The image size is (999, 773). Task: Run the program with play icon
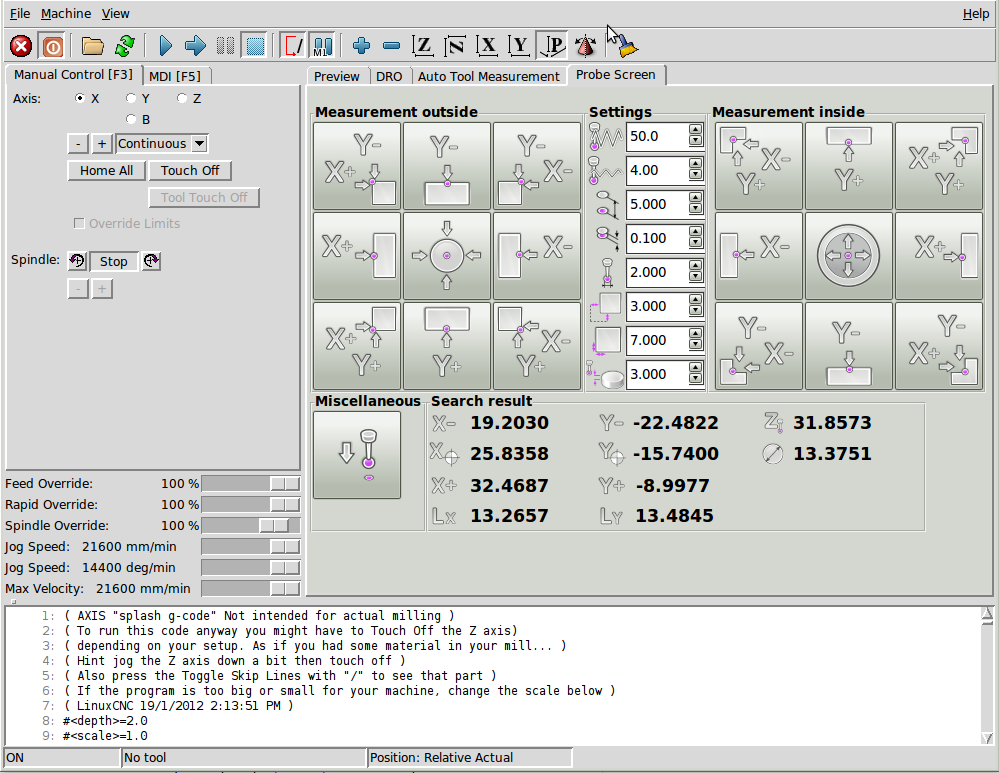pyautogui.click(x=166, y=46)
